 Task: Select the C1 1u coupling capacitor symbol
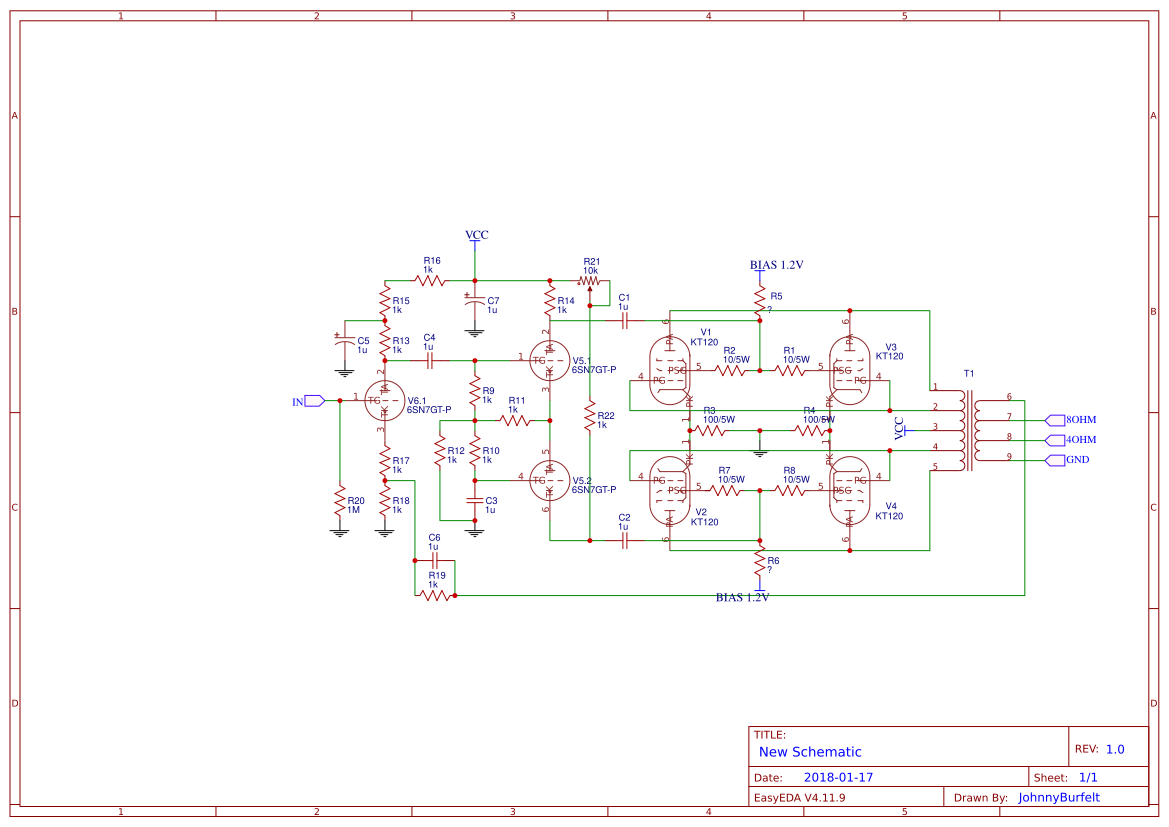click(x=625, y=321)
